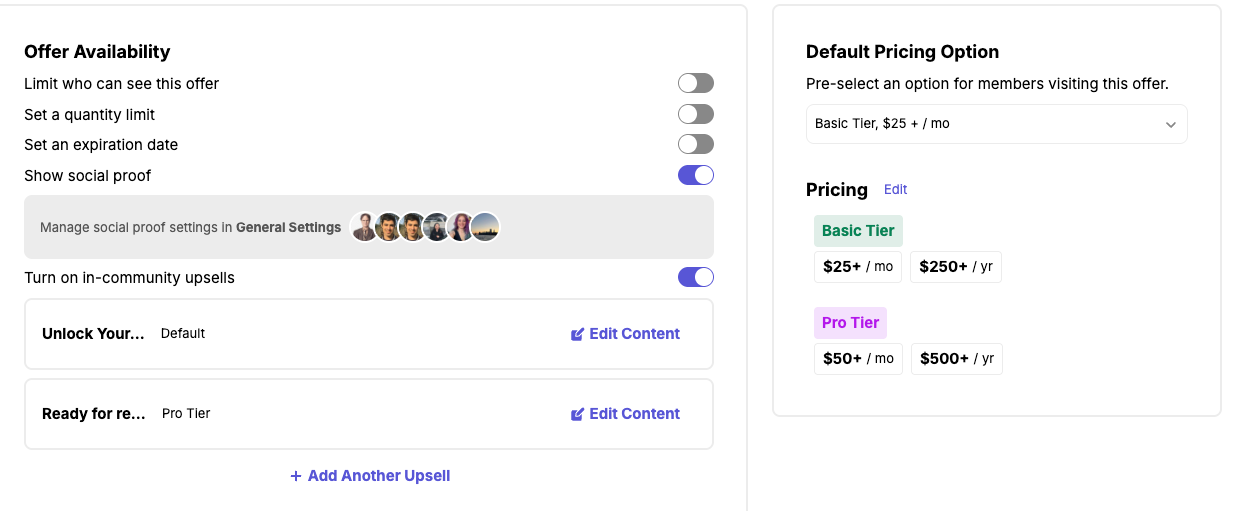Select the Basic Tier label
1238x511 pixels.
tap(858, 231)
